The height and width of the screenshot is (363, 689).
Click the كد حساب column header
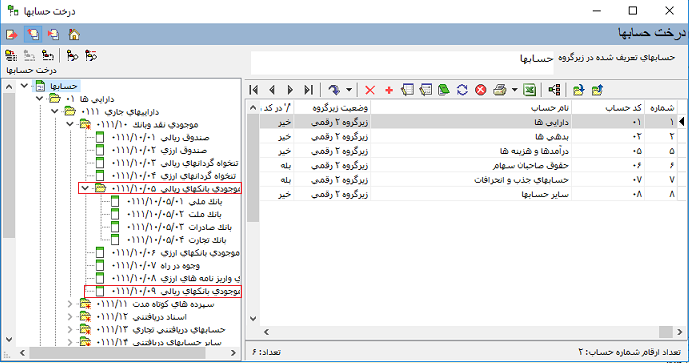click(x=608, y=108)
